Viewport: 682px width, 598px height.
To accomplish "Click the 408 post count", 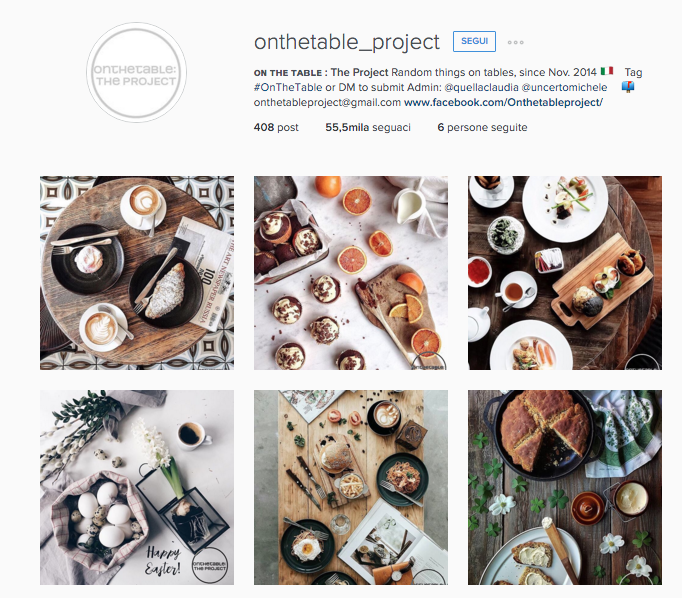I will click(x=276, y=127).
